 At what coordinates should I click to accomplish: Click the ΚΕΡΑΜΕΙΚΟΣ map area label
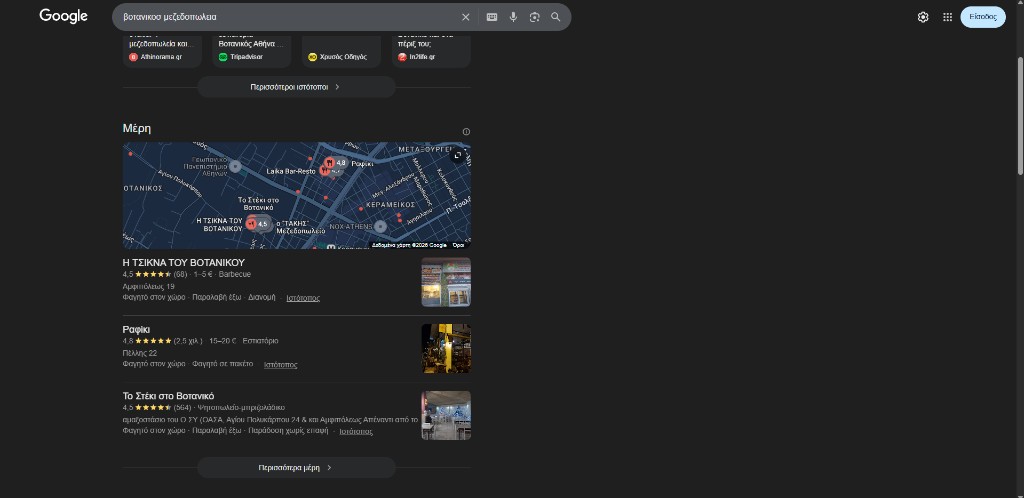(x=391, y=204)
